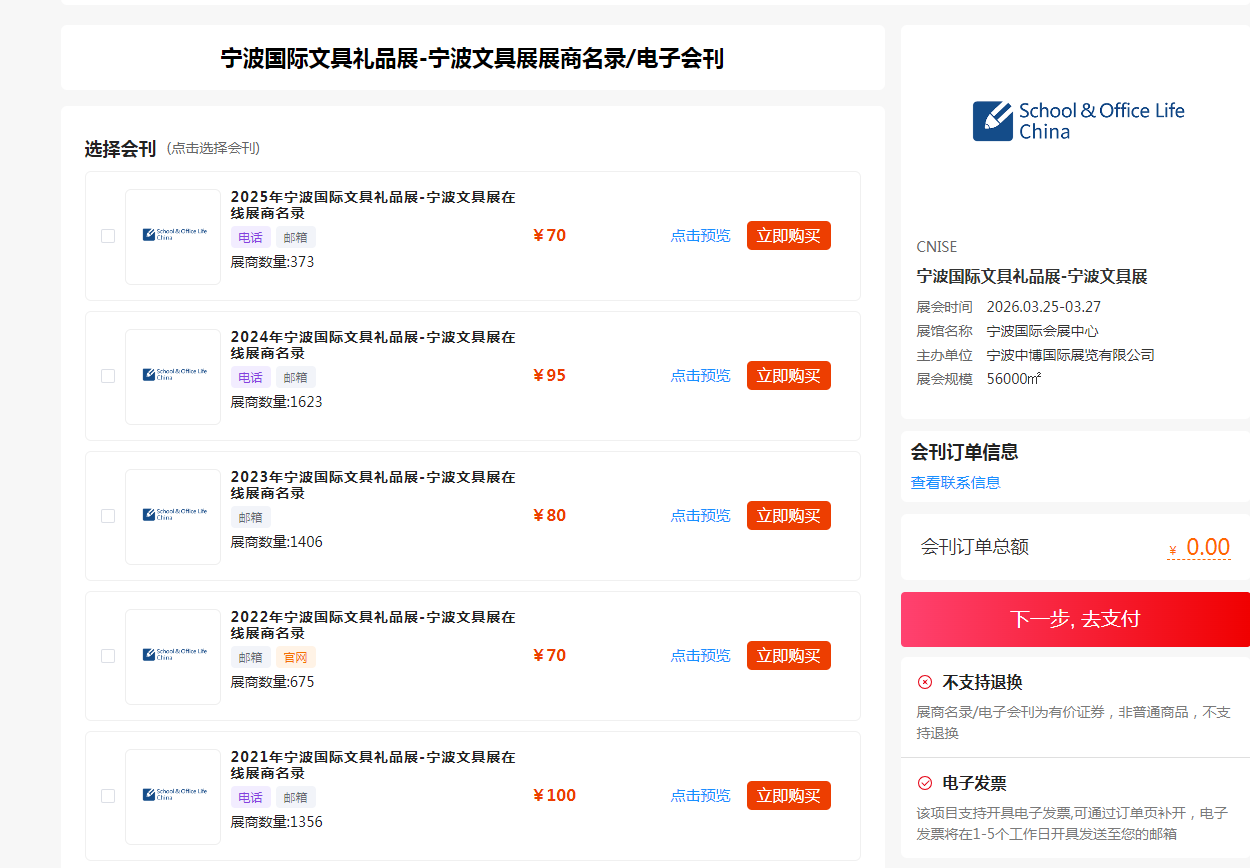Screen dimensions: 1250x868
Task: Click the 2023 directory logo thumbnail
Action: click(x=173, y=517)
